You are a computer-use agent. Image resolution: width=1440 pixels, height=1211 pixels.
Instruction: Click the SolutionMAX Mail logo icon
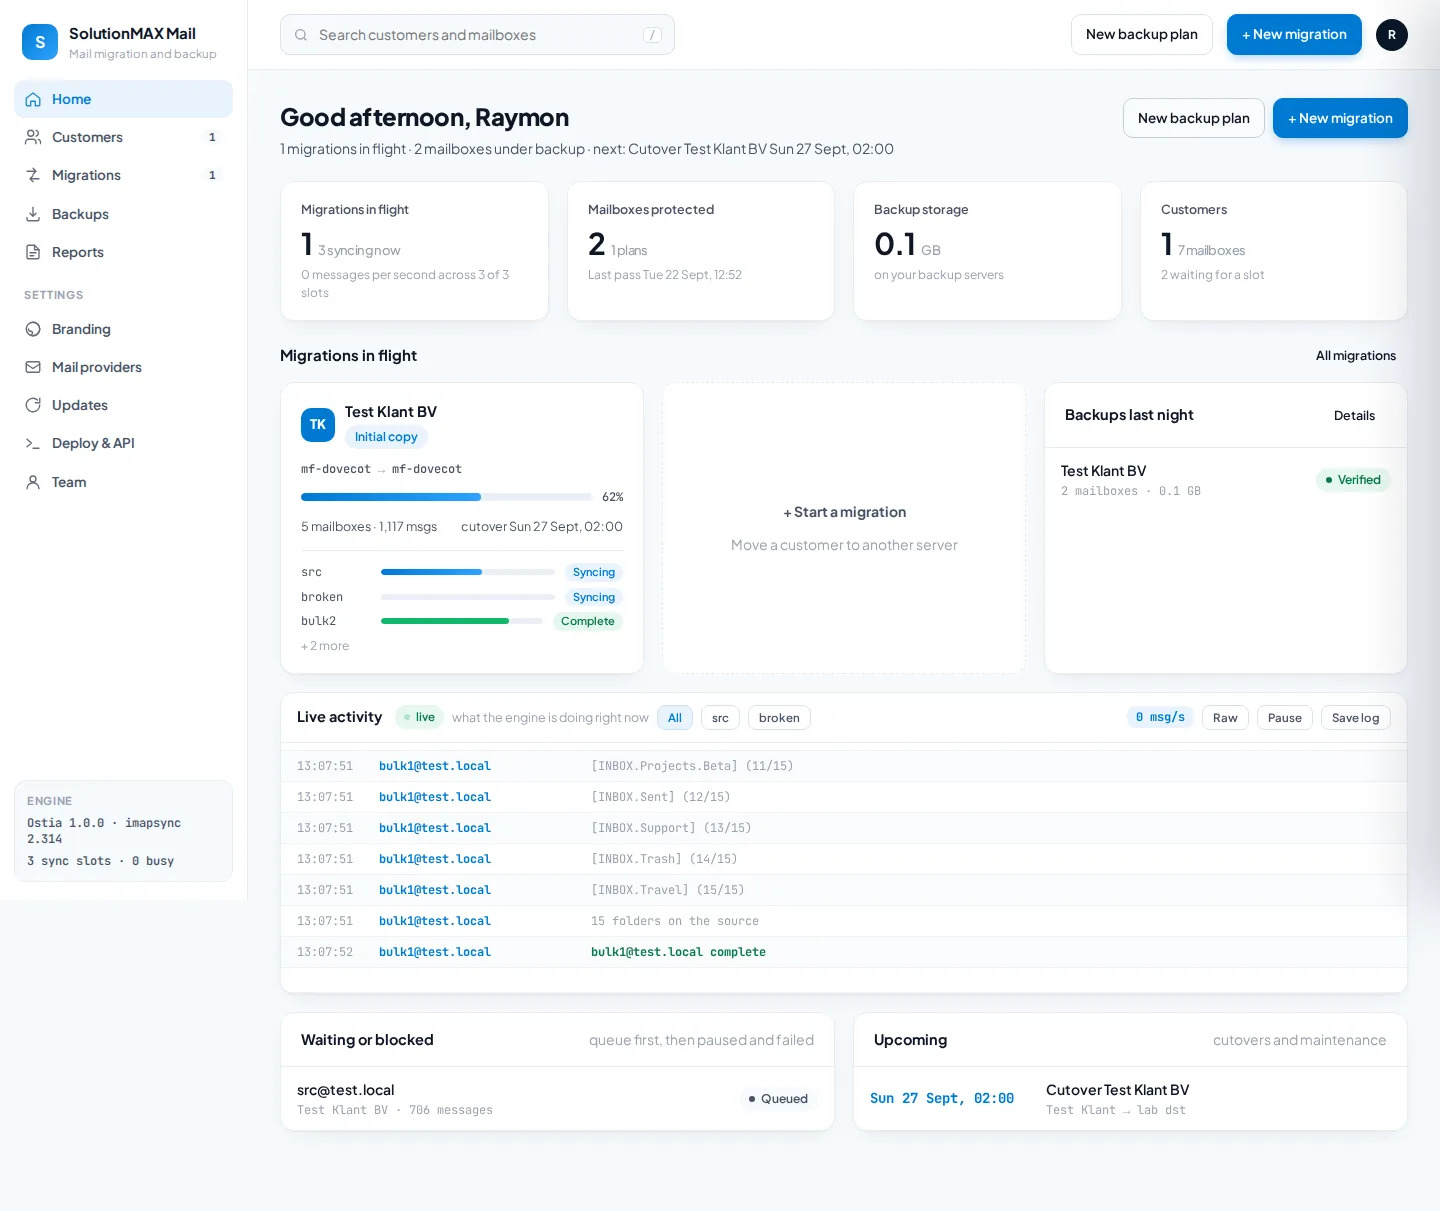40,42
